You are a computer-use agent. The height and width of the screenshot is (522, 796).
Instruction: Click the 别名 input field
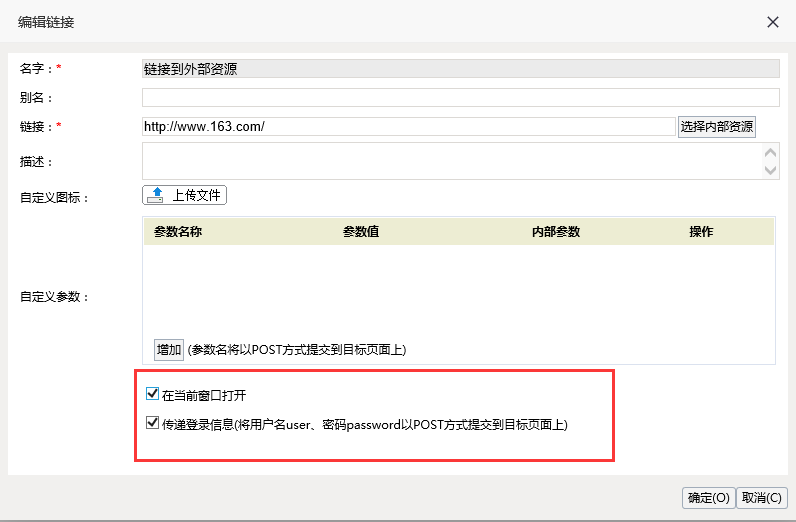[460, 97]
